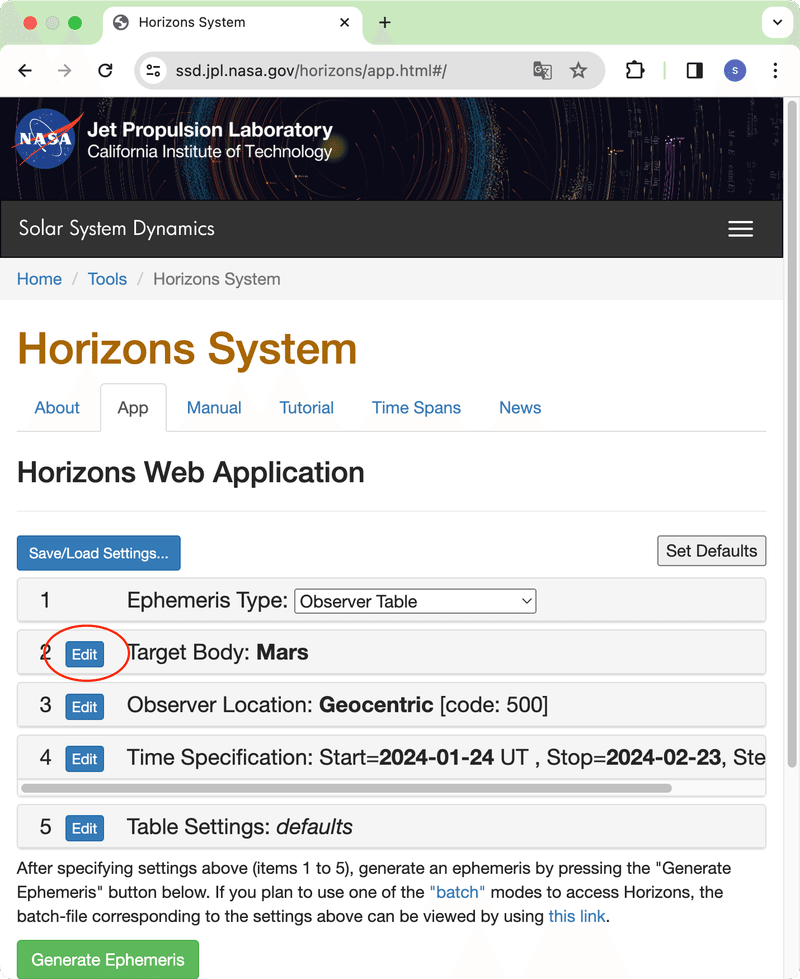Follow the "batch" link
Image resolution: width=800 pixels, height=979 pixels.
[457, 892]
